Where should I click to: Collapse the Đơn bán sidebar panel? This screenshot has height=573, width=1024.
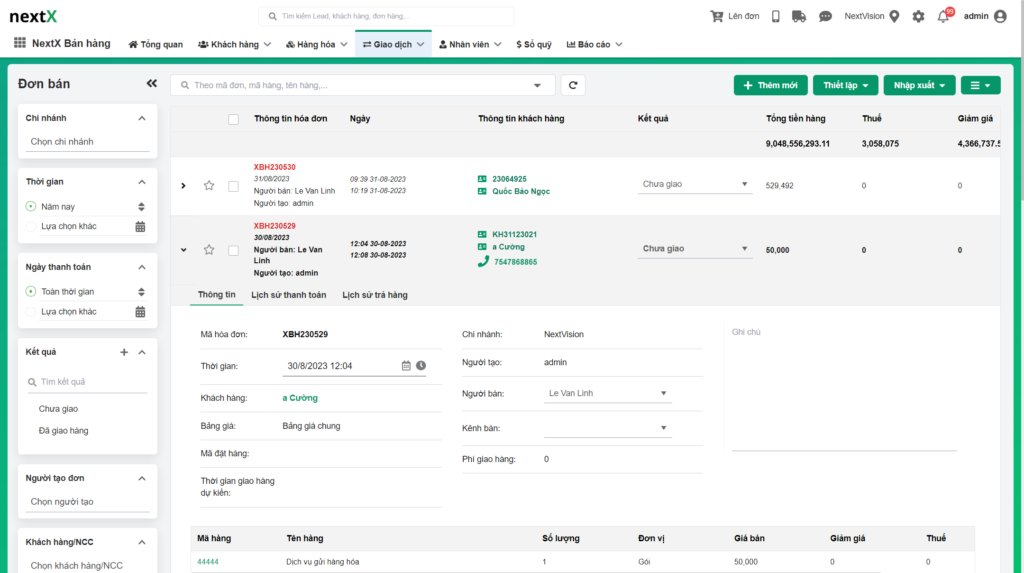point(152,84)
